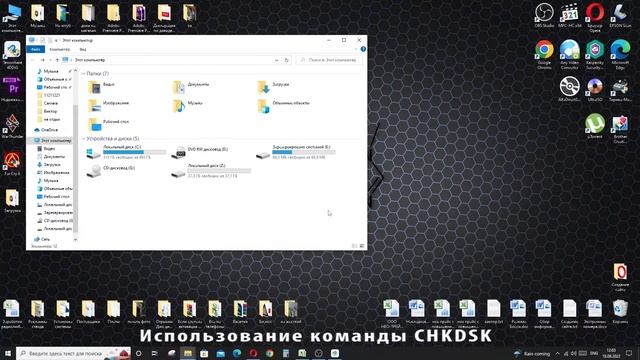Open the Документы folder
The width and height of the screenshot is (640, 360).
click(191, 87)
